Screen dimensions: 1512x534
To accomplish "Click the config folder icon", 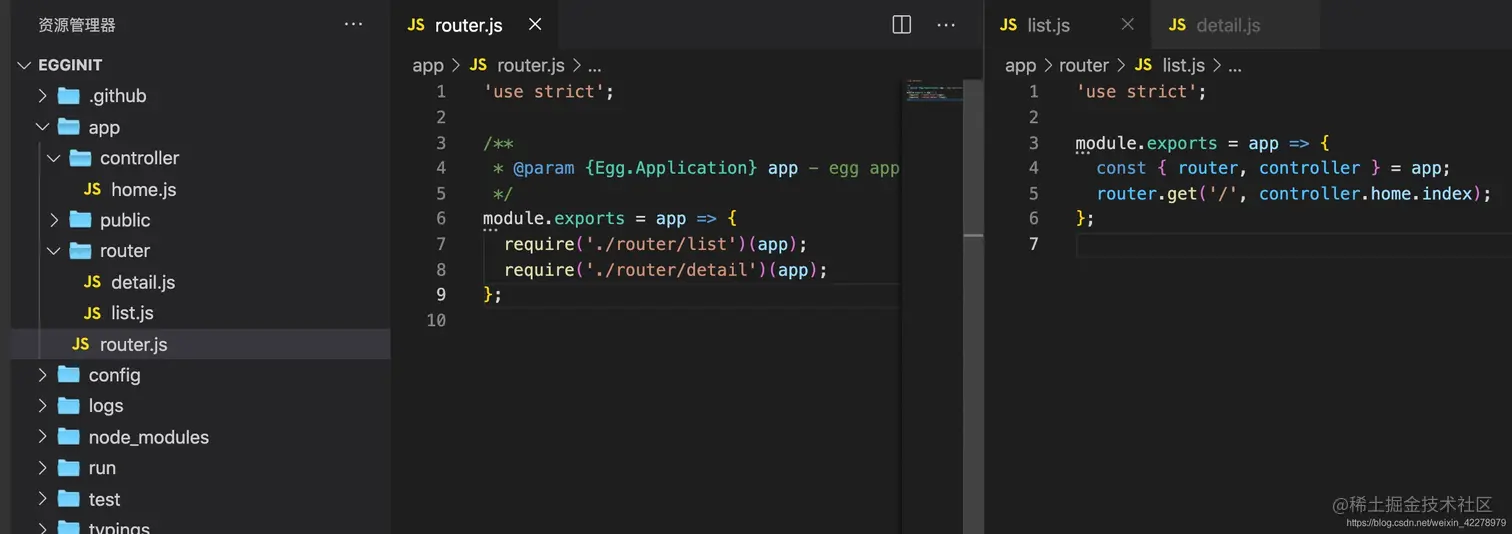I will [68, 375].
